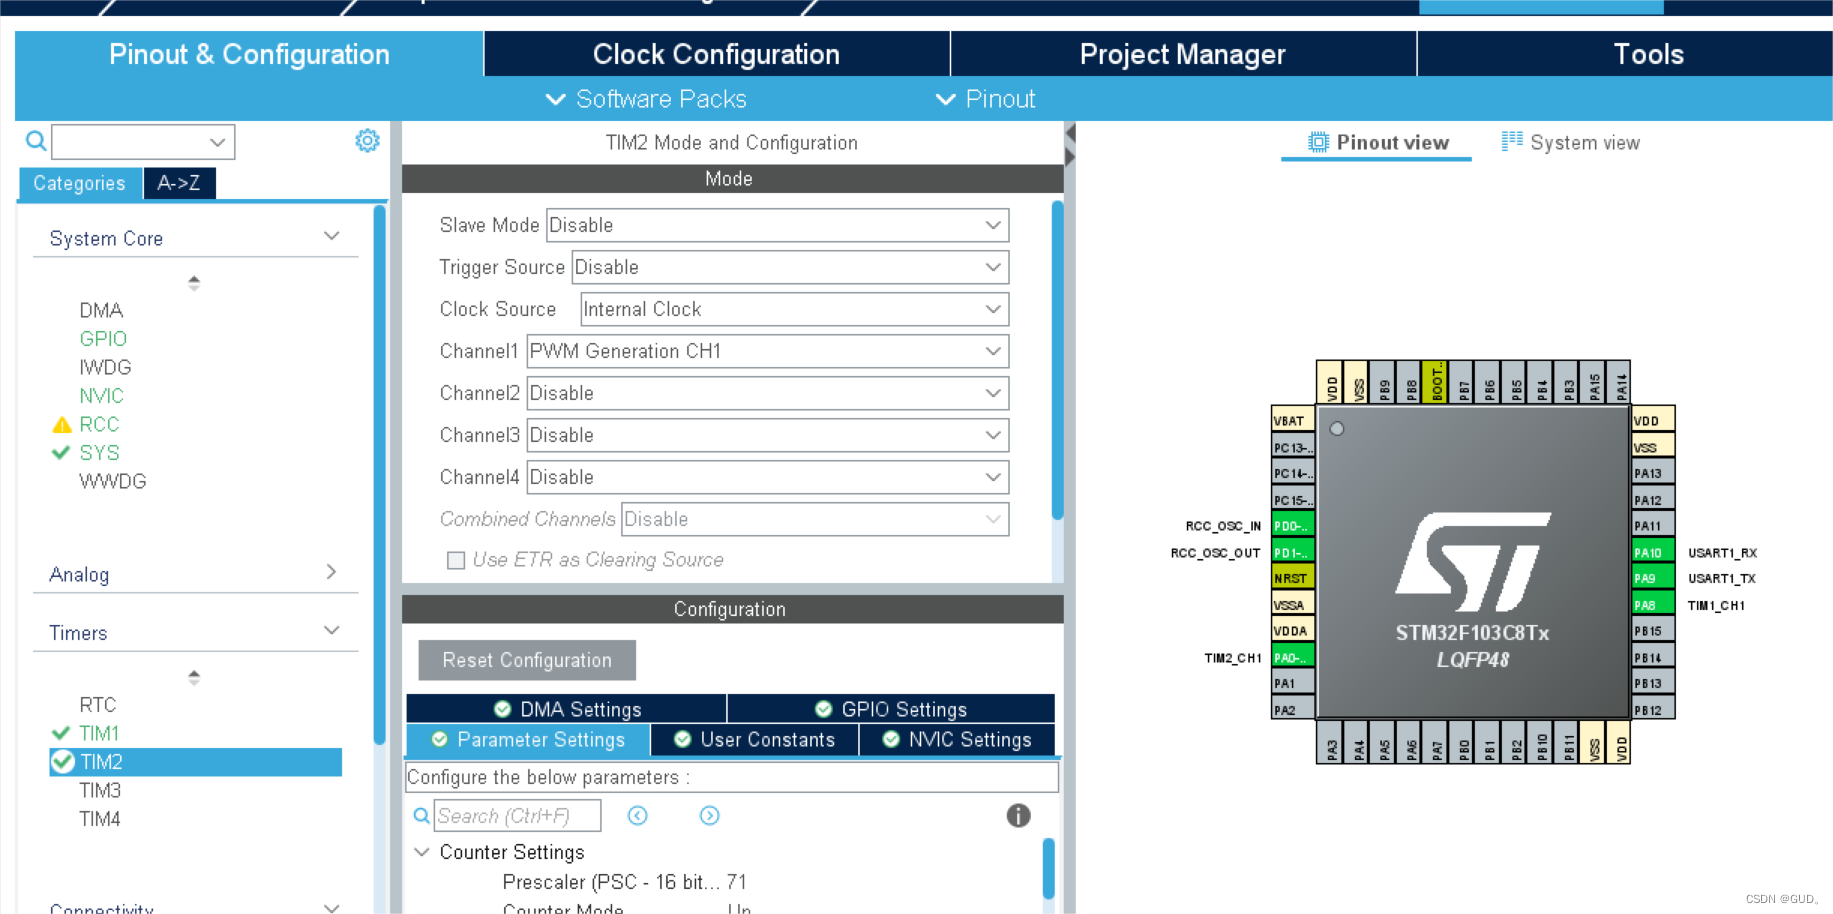Select GPIO in System Core list
The height and width of the screenshot is (914, 1833).
click(x=103, y=339)
